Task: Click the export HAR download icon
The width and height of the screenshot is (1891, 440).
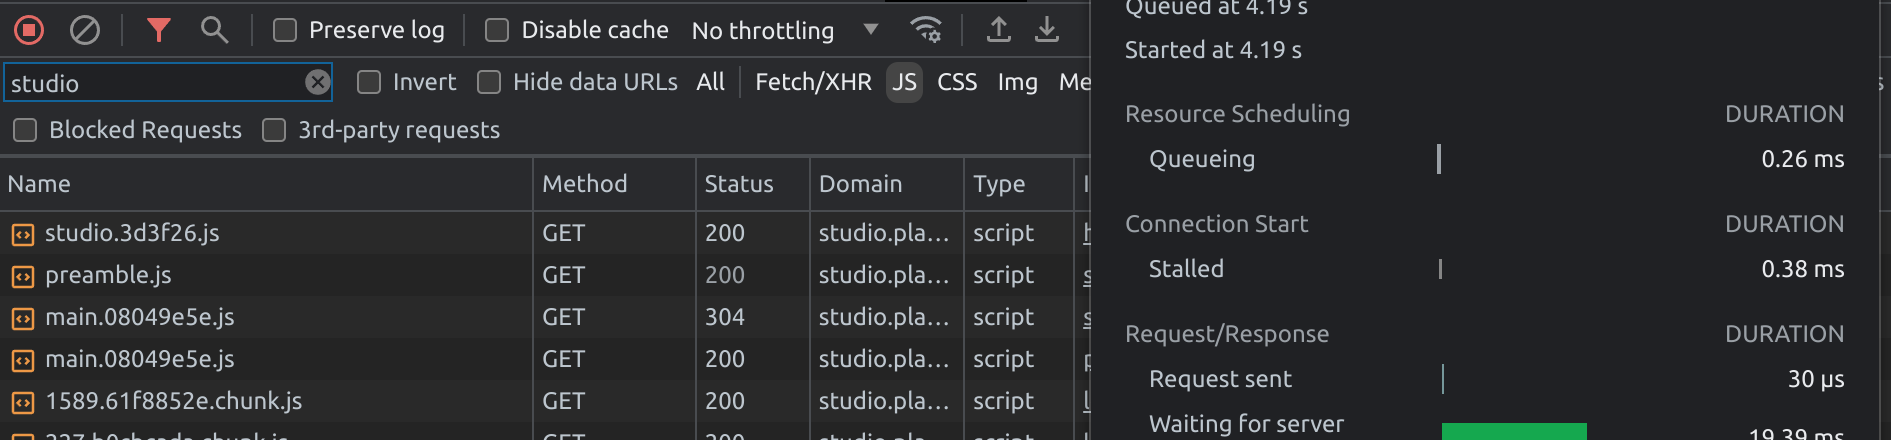Action: 1046,30
